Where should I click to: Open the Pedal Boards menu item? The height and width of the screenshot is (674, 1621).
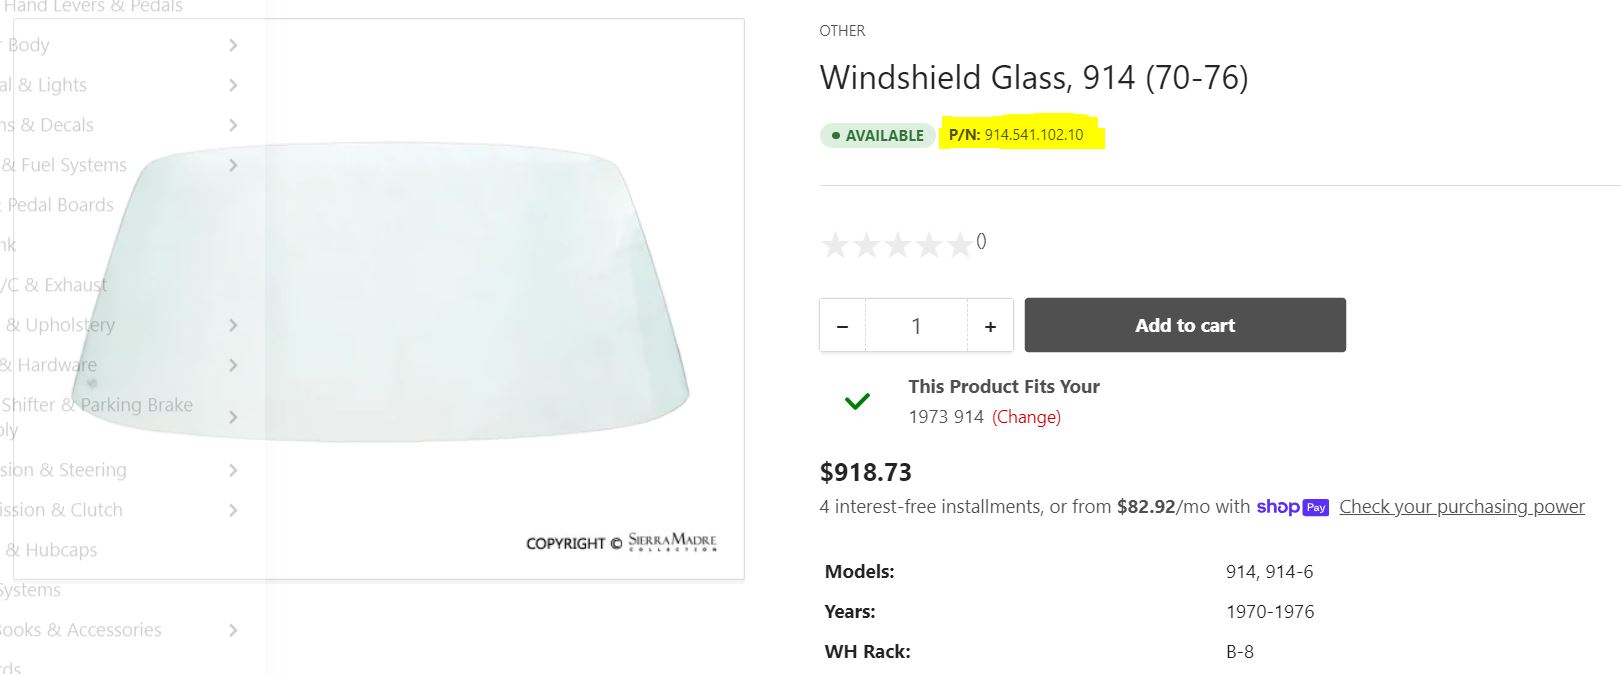pos(60,205)
